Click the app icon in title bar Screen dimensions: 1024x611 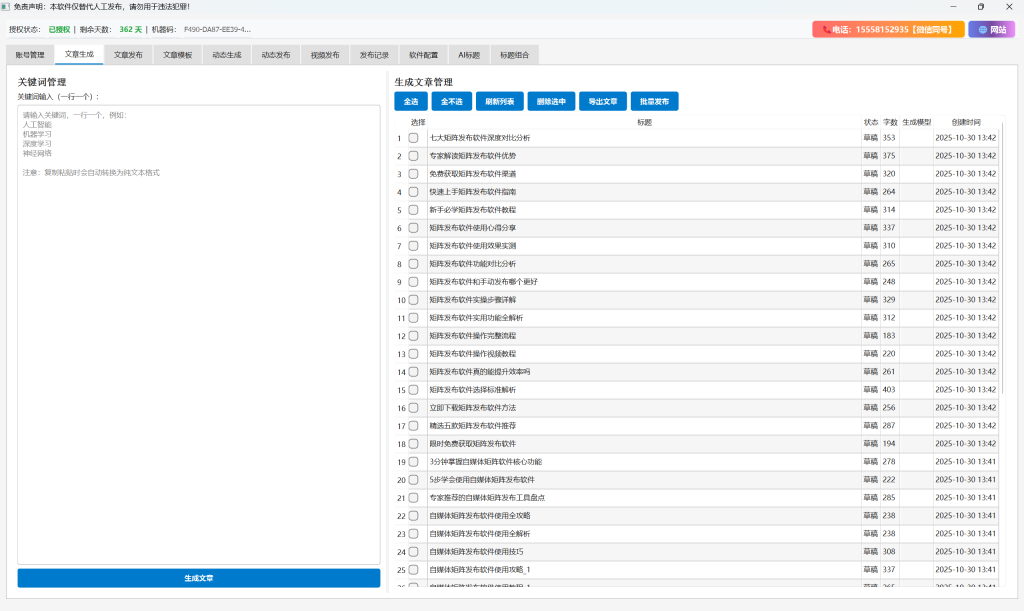pos(7,7)
